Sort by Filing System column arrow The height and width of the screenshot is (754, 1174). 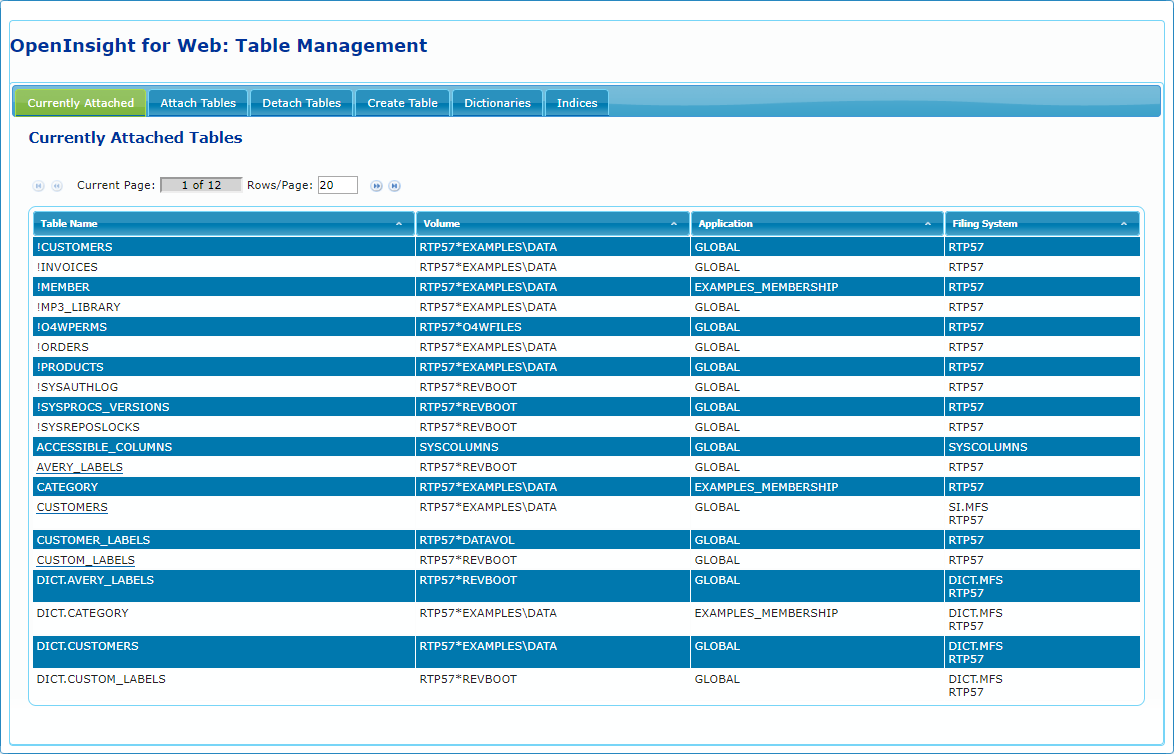(1124, 224)
